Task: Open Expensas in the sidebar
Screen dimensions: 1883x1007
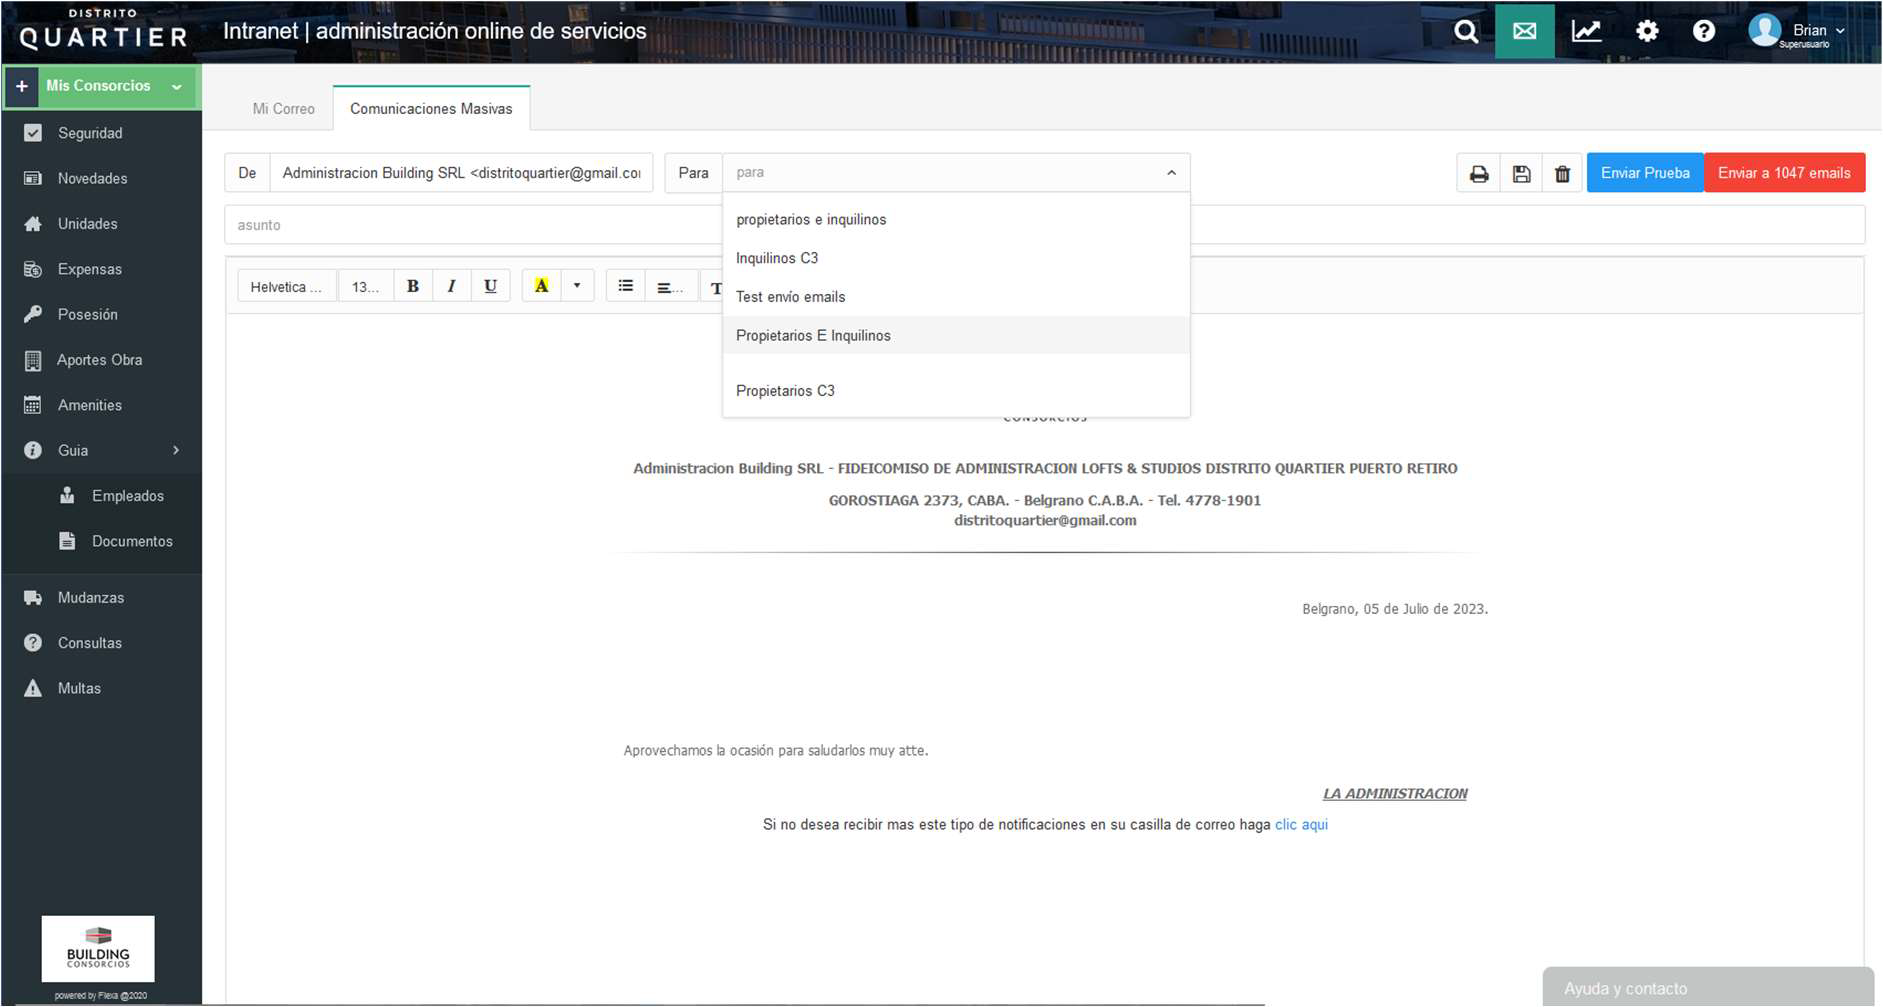Action: [101, 269]
